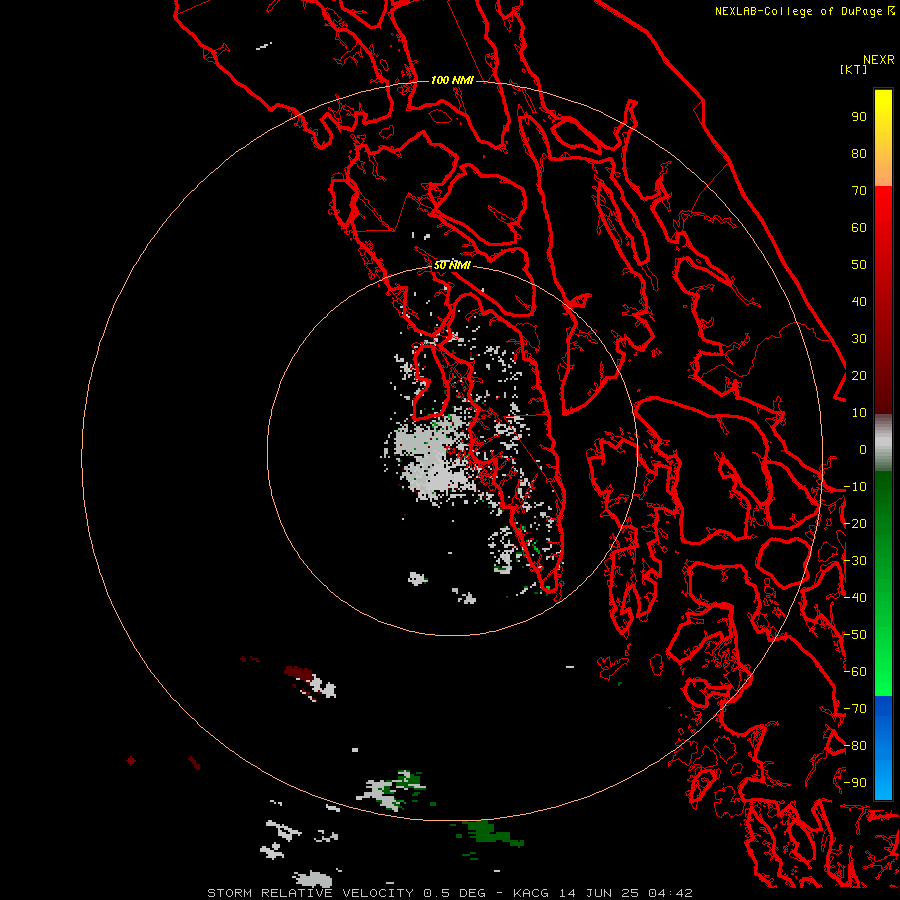Click the -30 value on velocity scale
Screen dimensions: 900x900
(855, 561)
